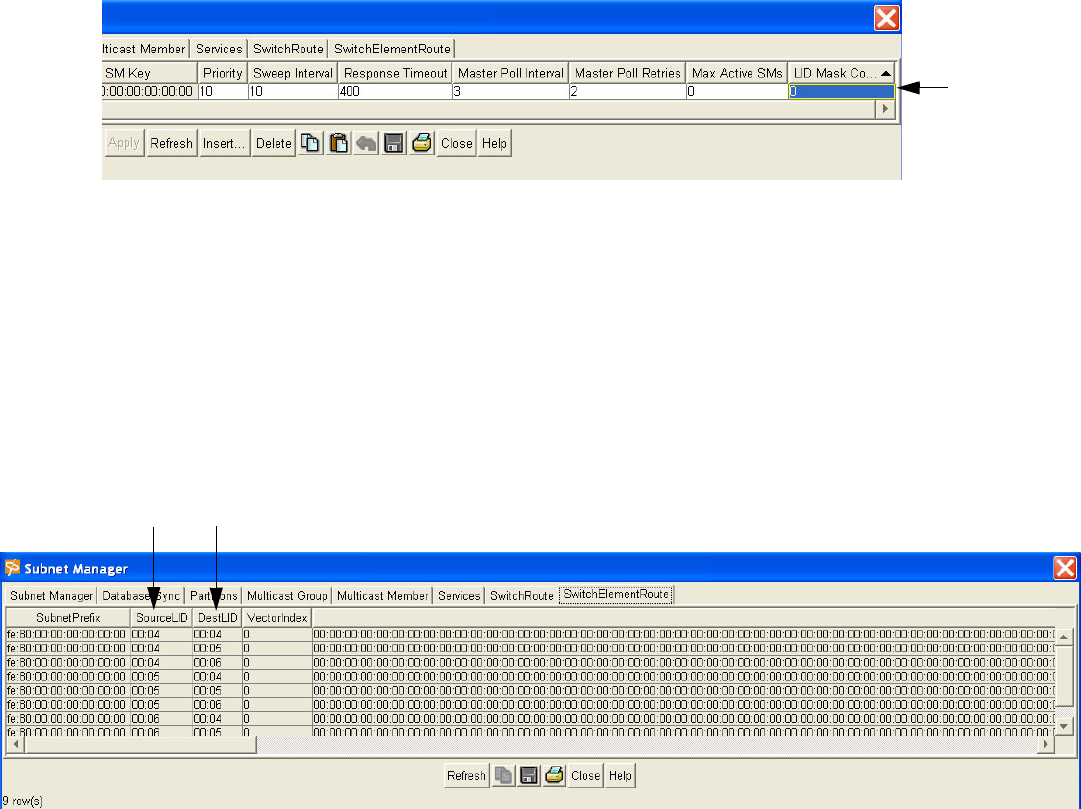Viewport: 1081px width, 809px height.
Task: Click the undo arrow icon
Action: click(x=367, y=143)
